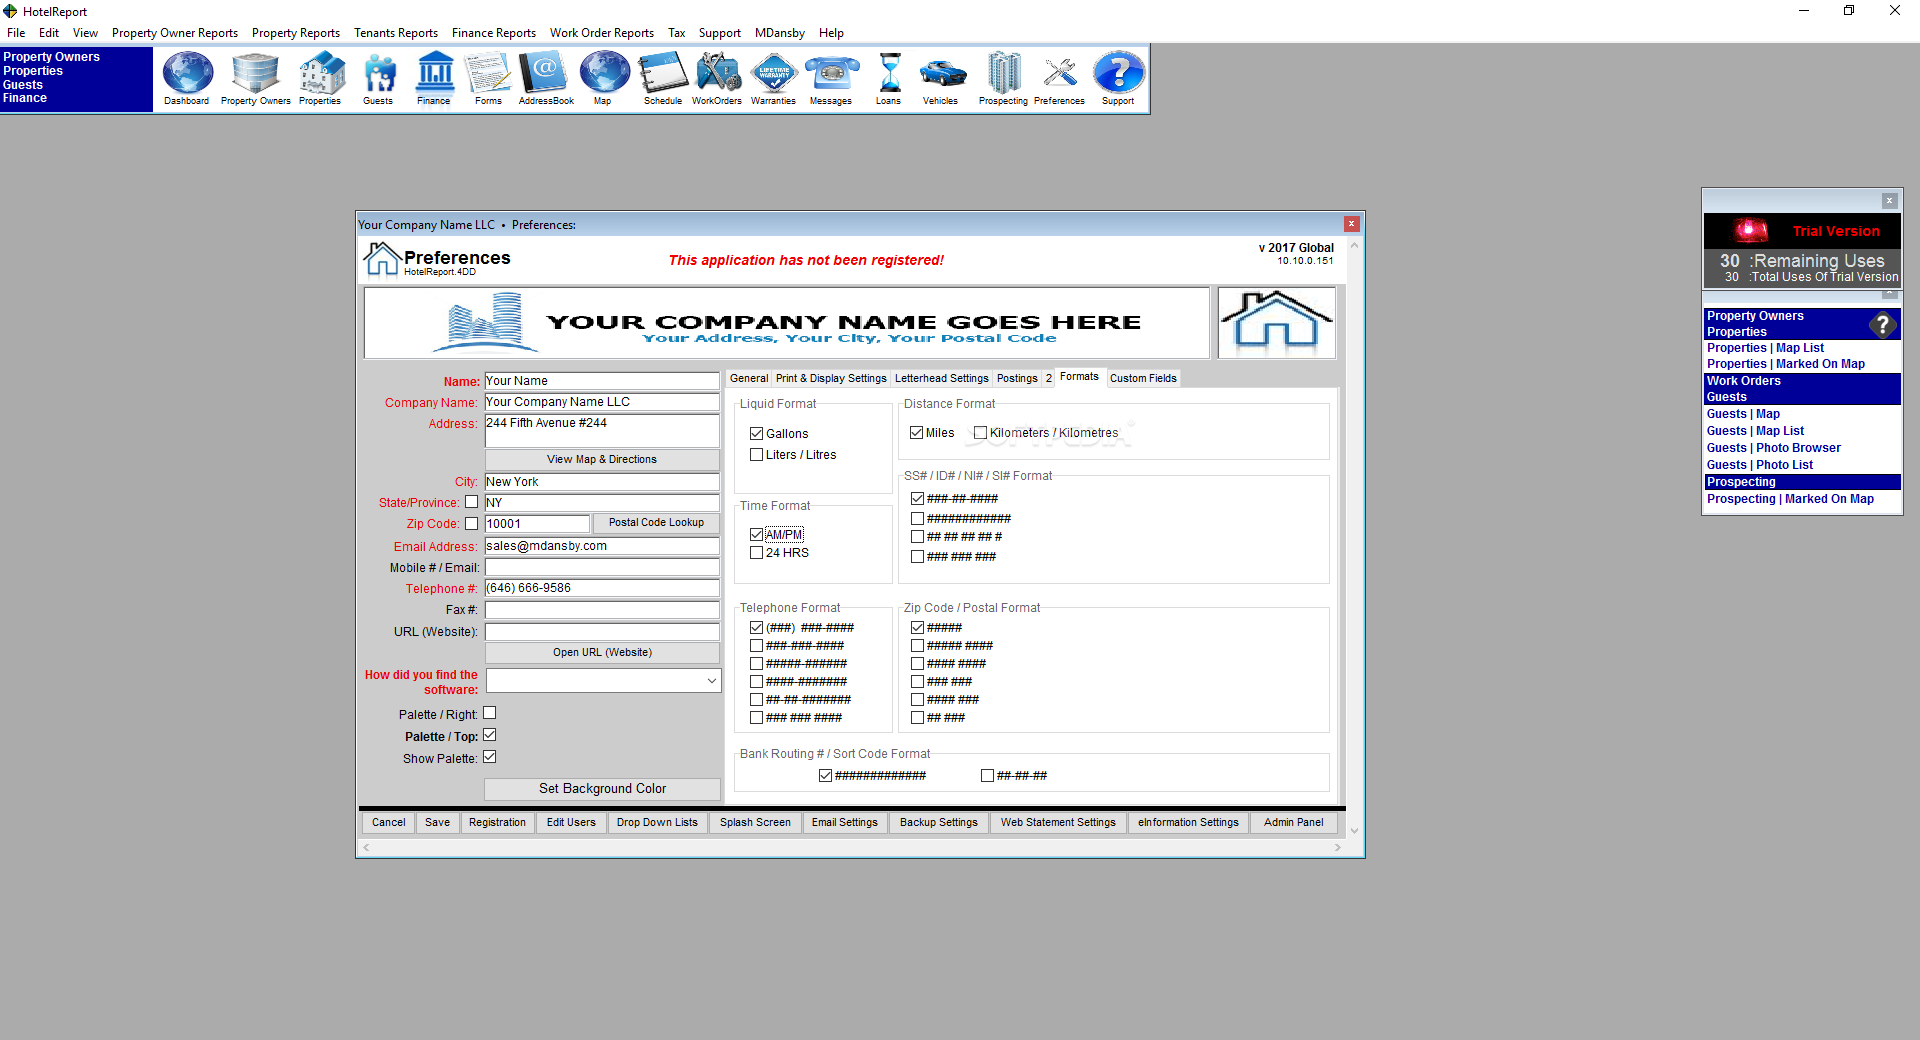Image resolution: width=1920 pixels, height=1040 pixels.
Task: Click the question mark icon in side palette
Action: click(1882, 324)
